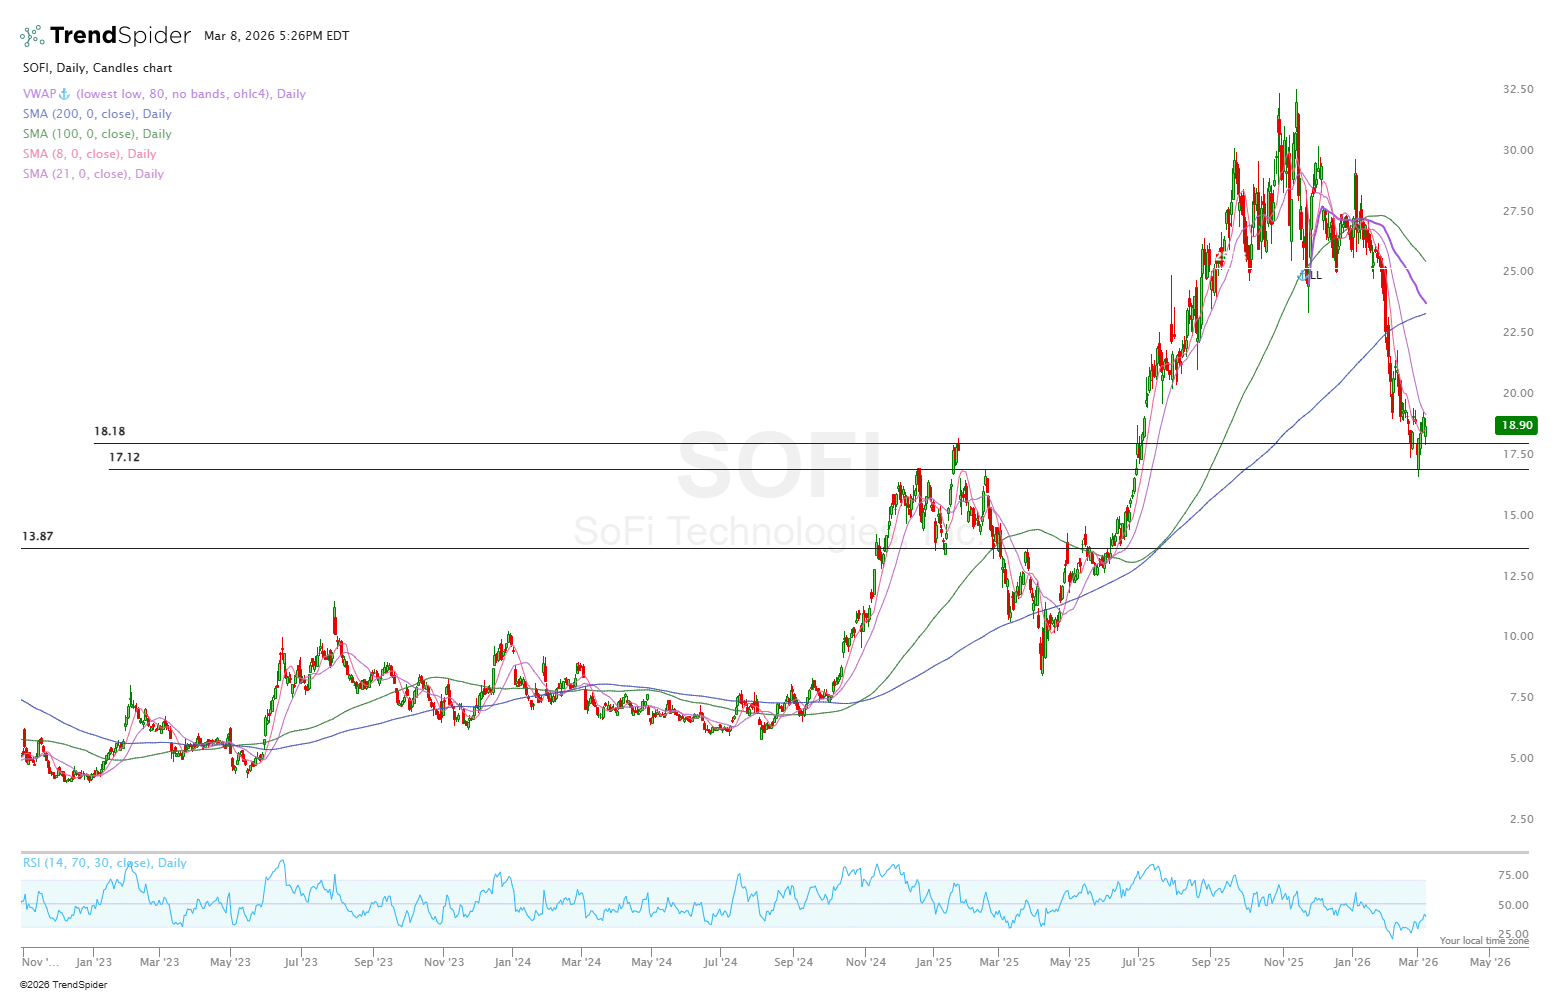Click the May '26 date axis label

[x=1490, y=963]
